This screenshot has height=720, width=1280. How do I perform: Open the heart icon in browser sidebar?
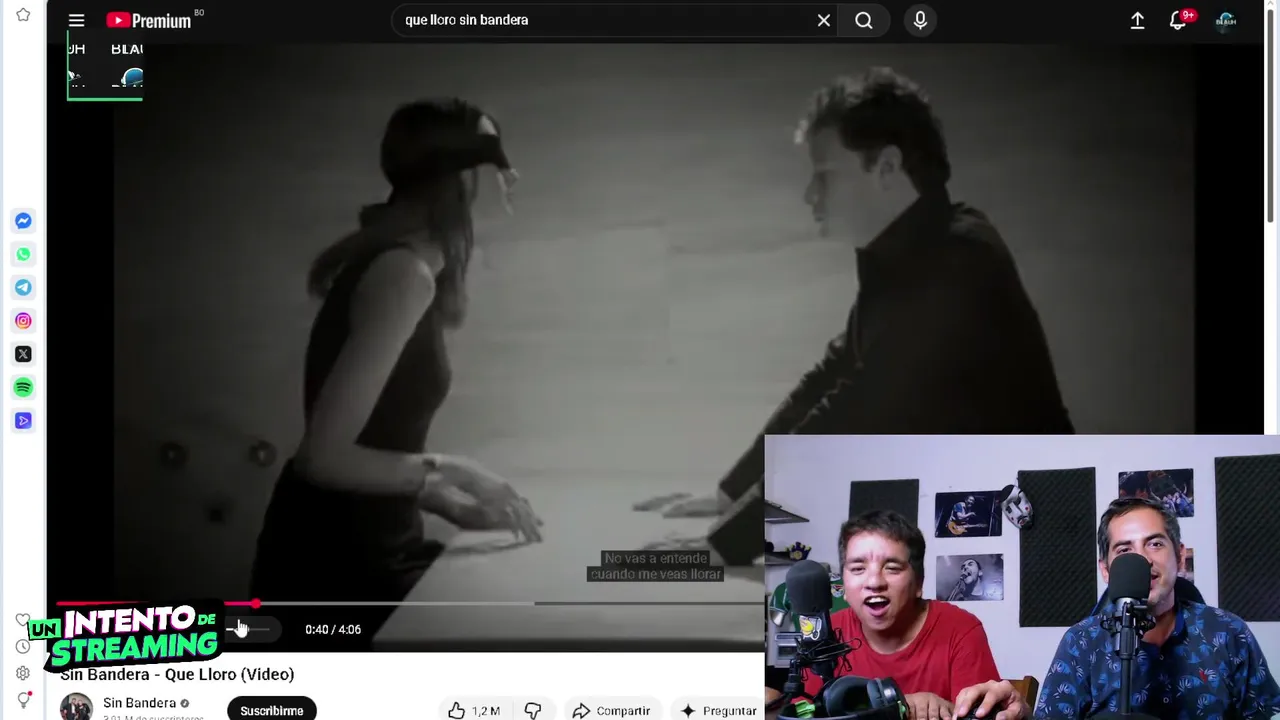coord(23,620)
